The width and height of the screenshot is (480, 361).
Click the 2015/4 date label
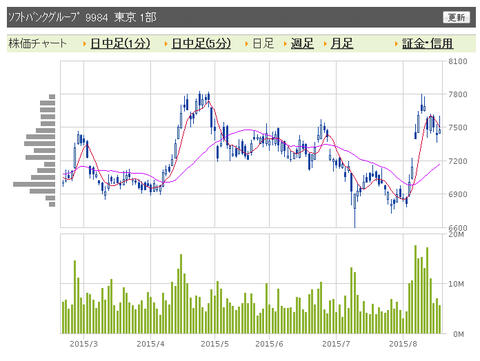[x=150, y=344]
